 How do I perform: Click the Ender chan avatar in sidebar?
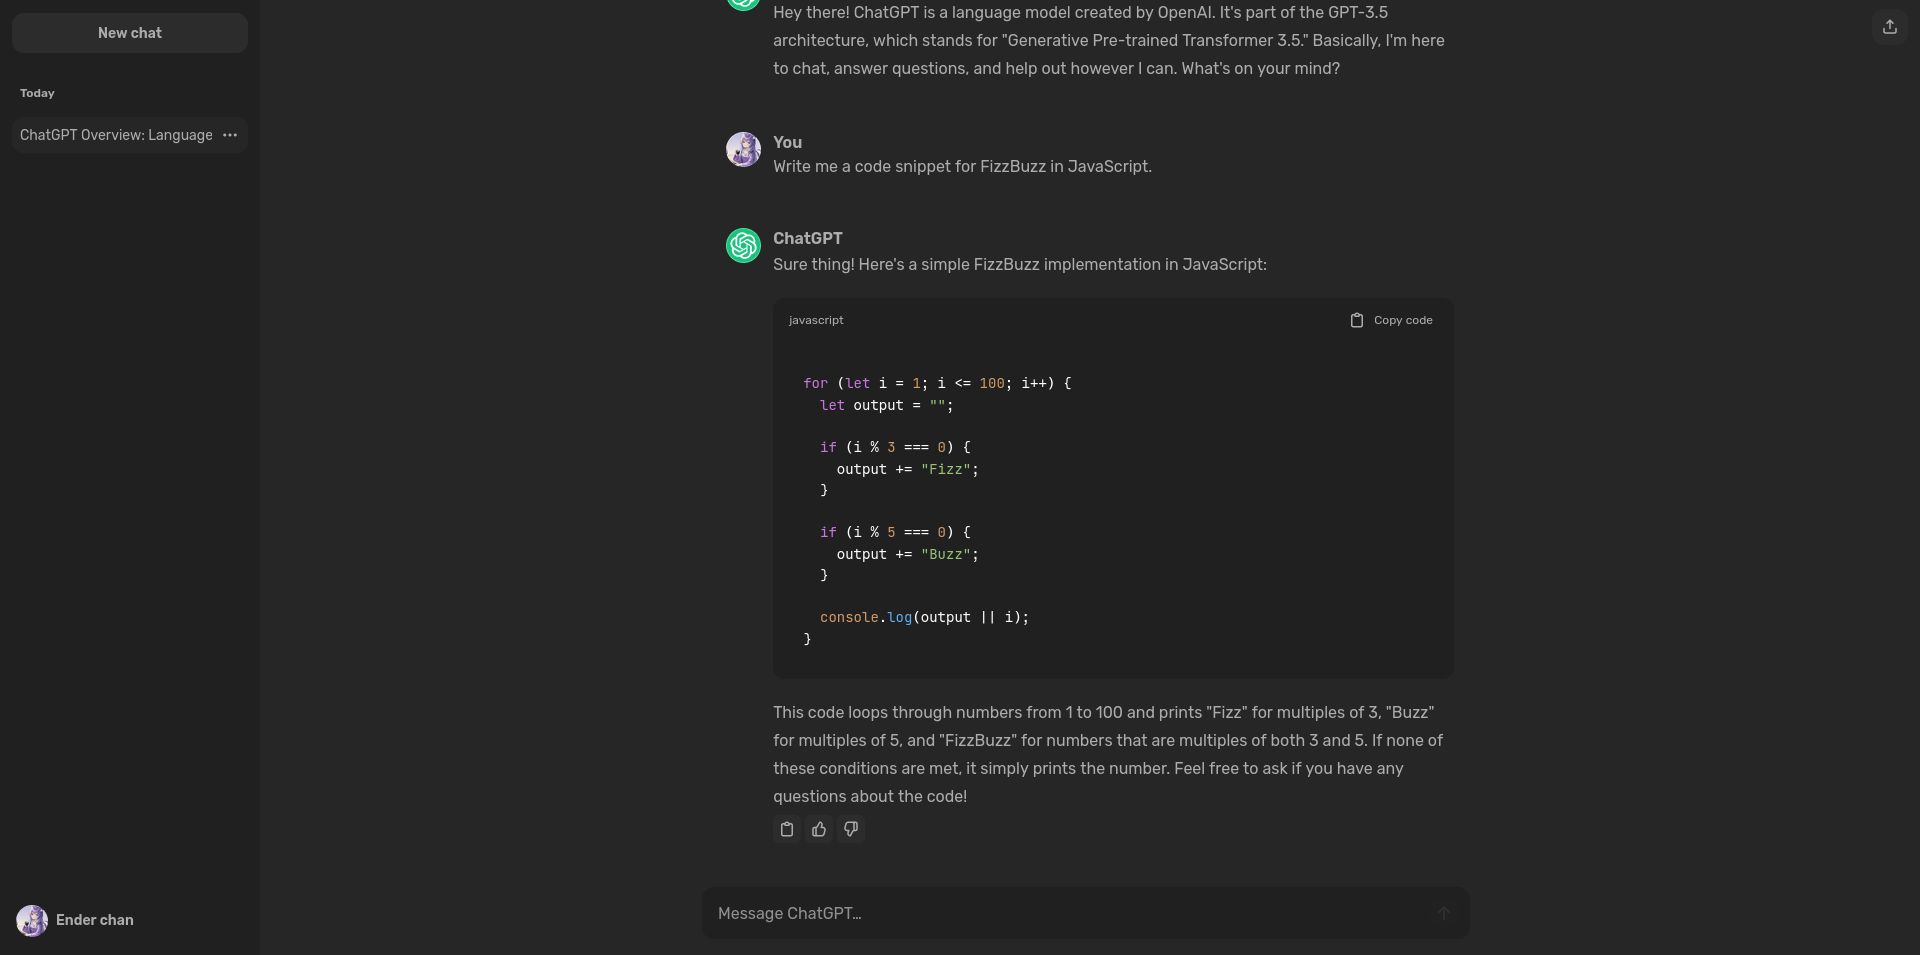(x=32, y=920)
